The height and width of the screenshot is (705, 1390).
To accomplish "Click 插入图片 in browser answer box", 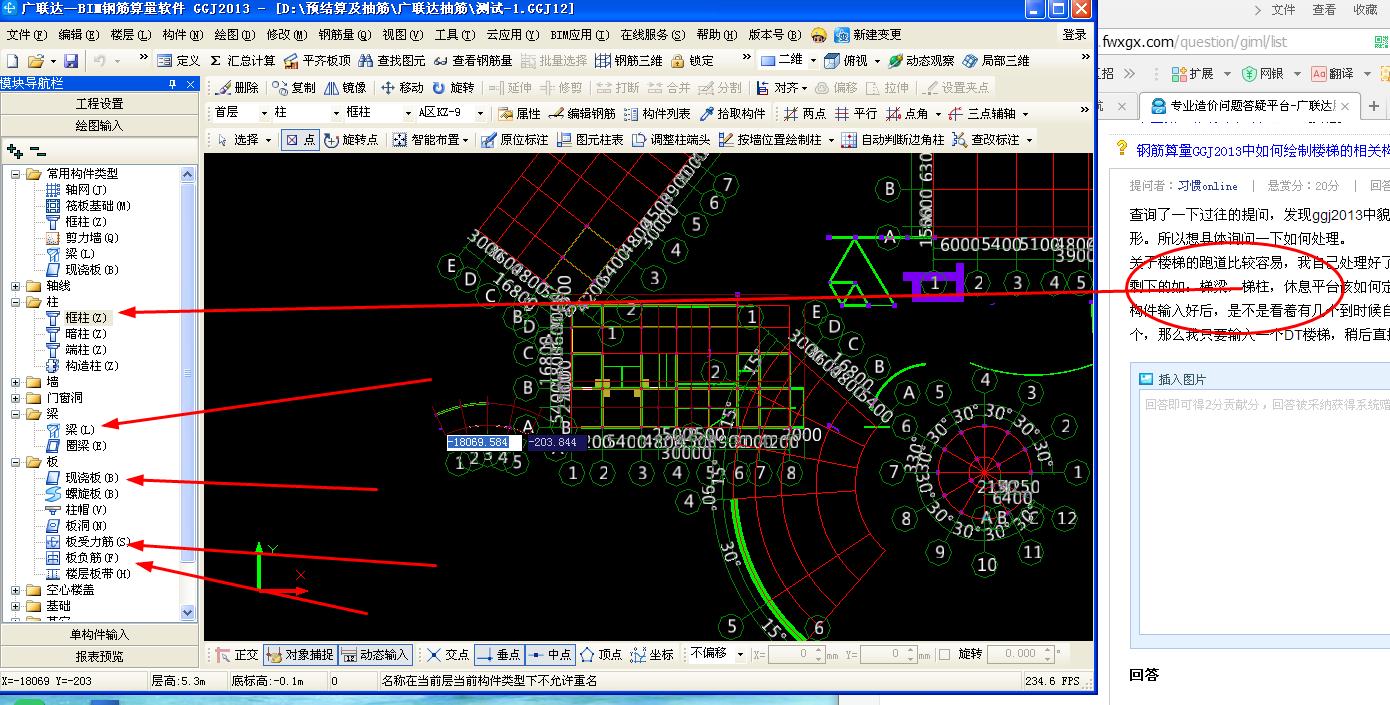I will coord(1173,379).
